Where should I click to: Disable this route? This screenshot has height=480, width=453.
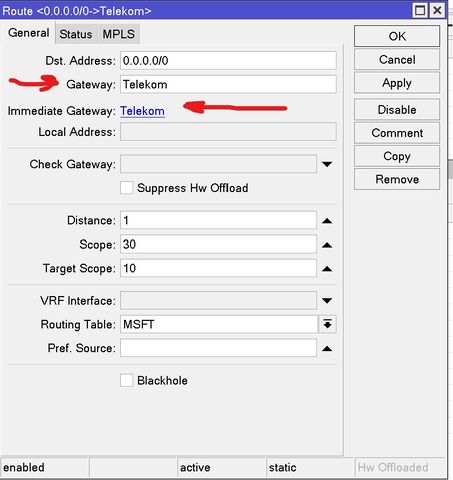point(397,110)
